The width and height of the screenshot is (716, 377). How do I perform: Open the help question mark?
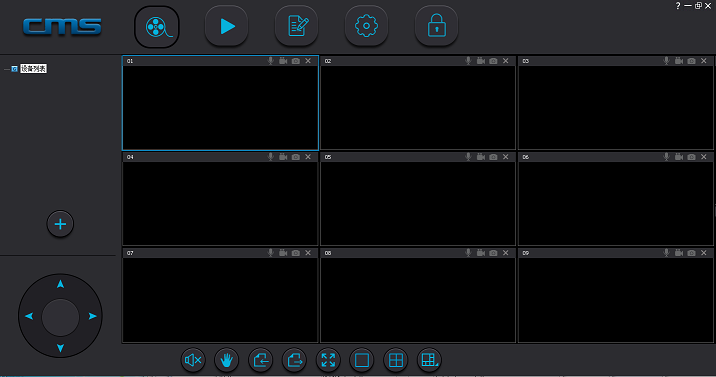pos(678,5)
